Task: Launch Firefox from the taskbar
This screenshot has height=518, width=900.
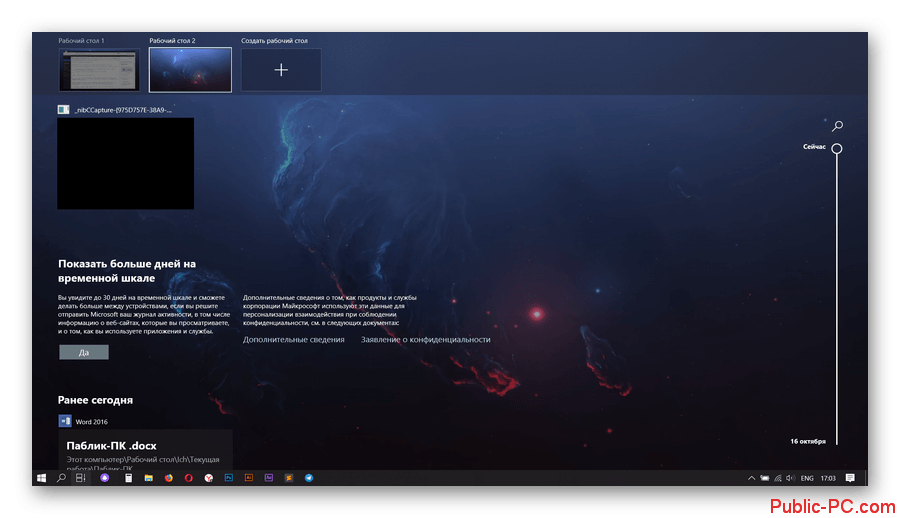Action: (x=168, y=479)
